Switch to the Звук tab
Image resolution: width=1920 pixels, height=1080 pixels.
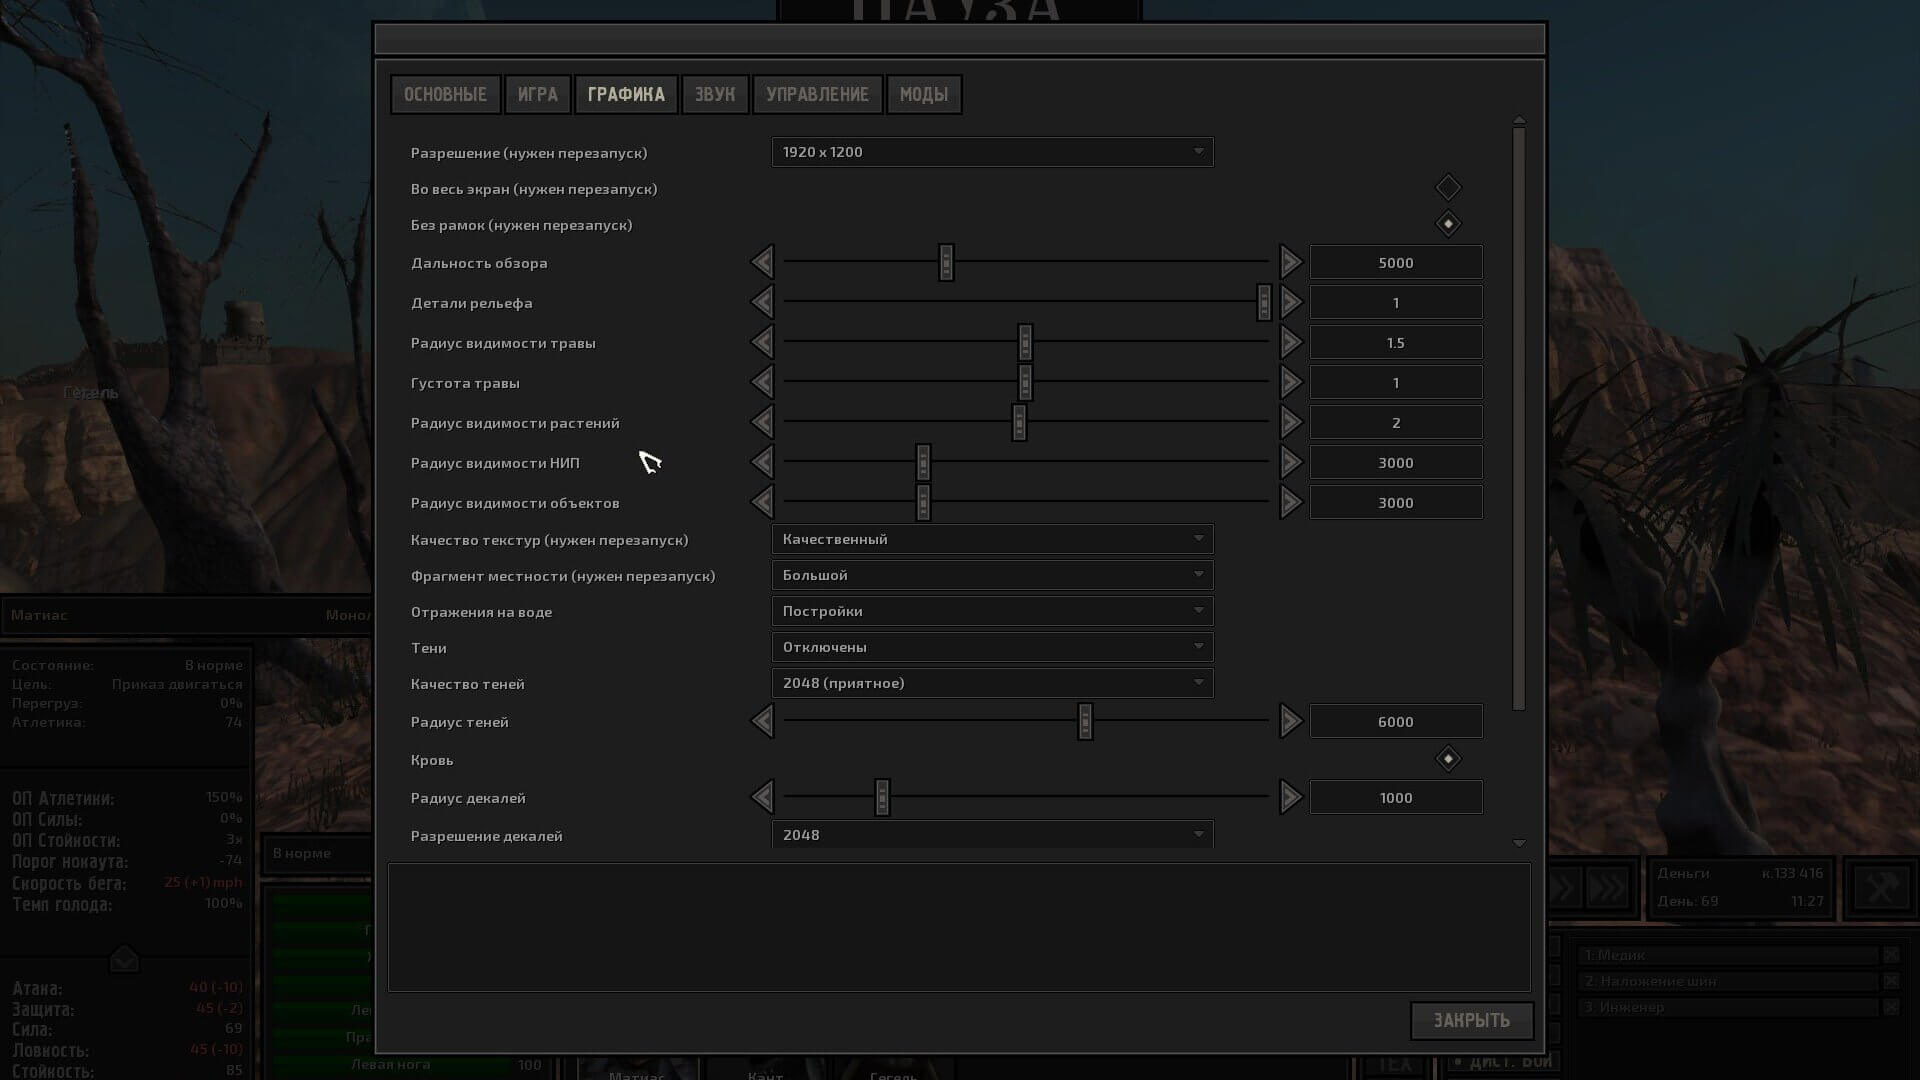[x=714, y=95]
